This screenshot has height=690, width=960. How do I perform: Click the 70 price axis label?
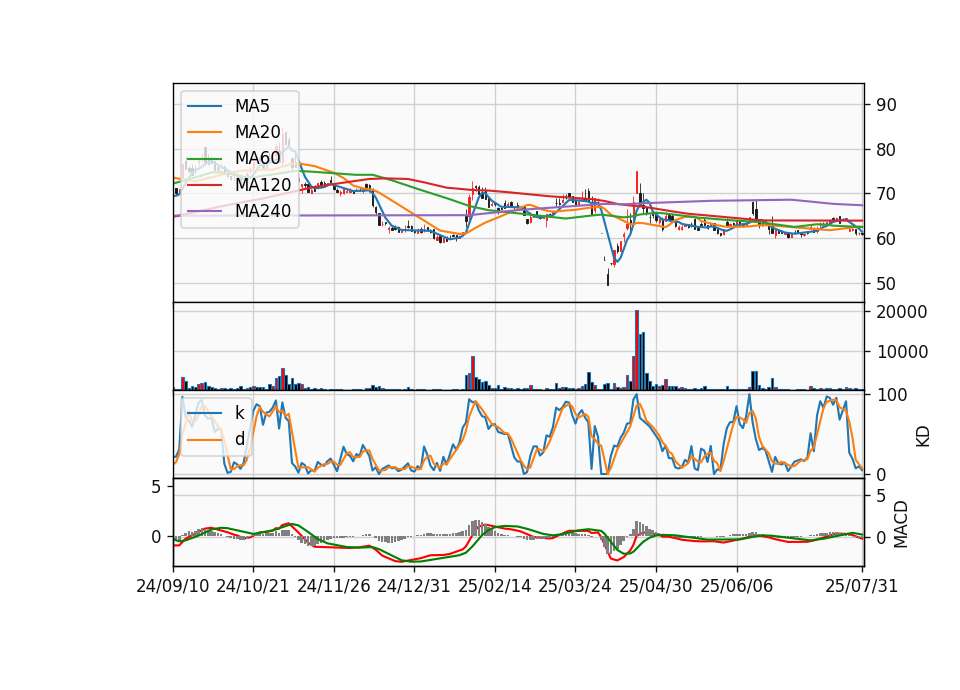[x=887, y=195]
